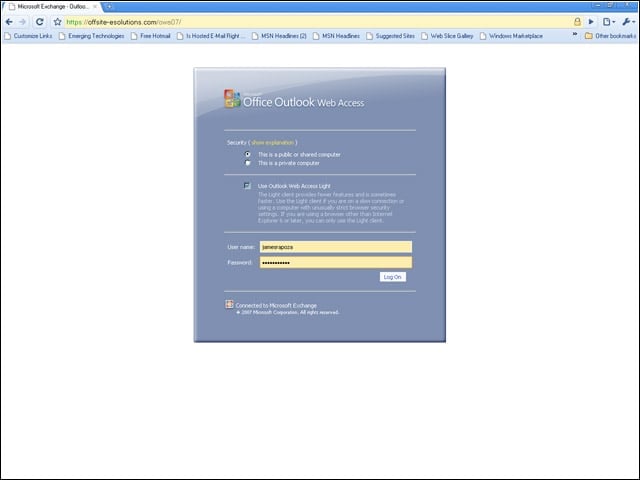Click the Office logo icon
Viewport: 640px width, 480px height.
coord(232,99)
